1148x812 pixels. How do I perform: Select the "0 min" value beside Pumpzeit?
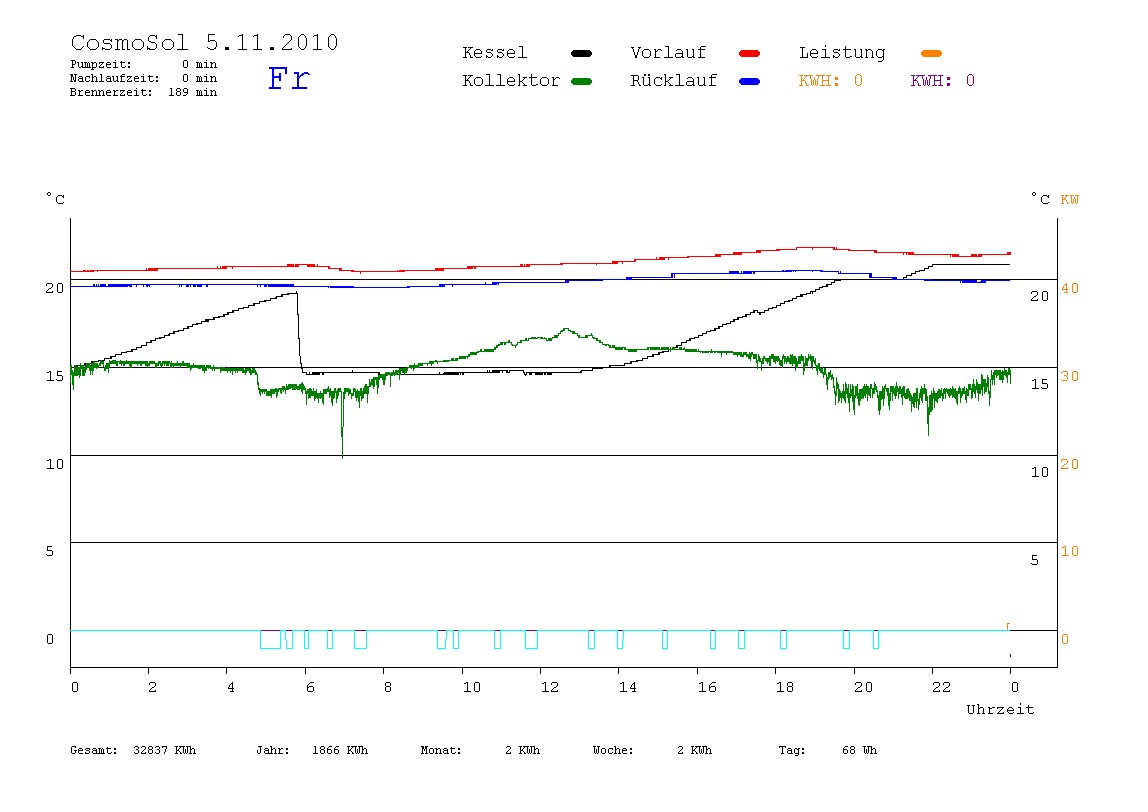(199, 64)
